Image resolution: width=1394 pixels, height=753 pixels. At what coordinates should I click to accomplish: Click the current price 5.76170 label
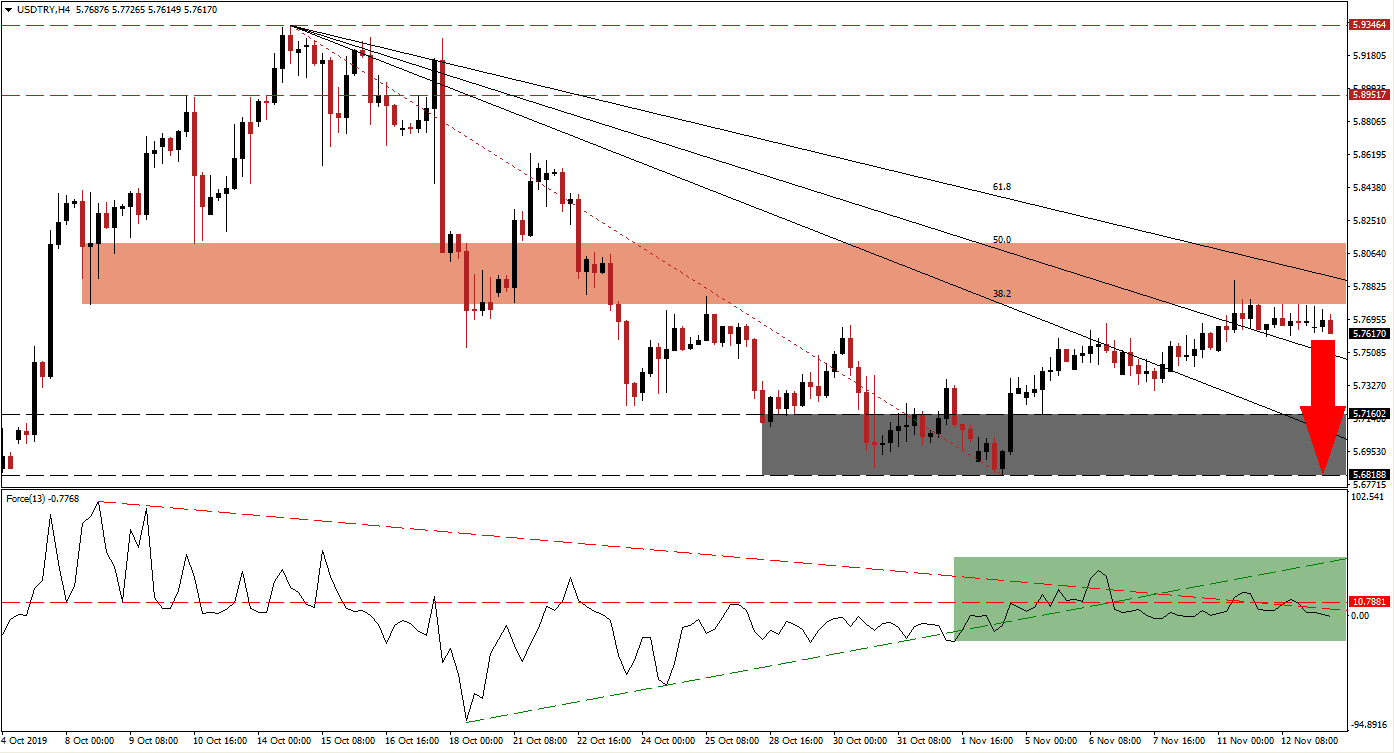[1368, 333]
